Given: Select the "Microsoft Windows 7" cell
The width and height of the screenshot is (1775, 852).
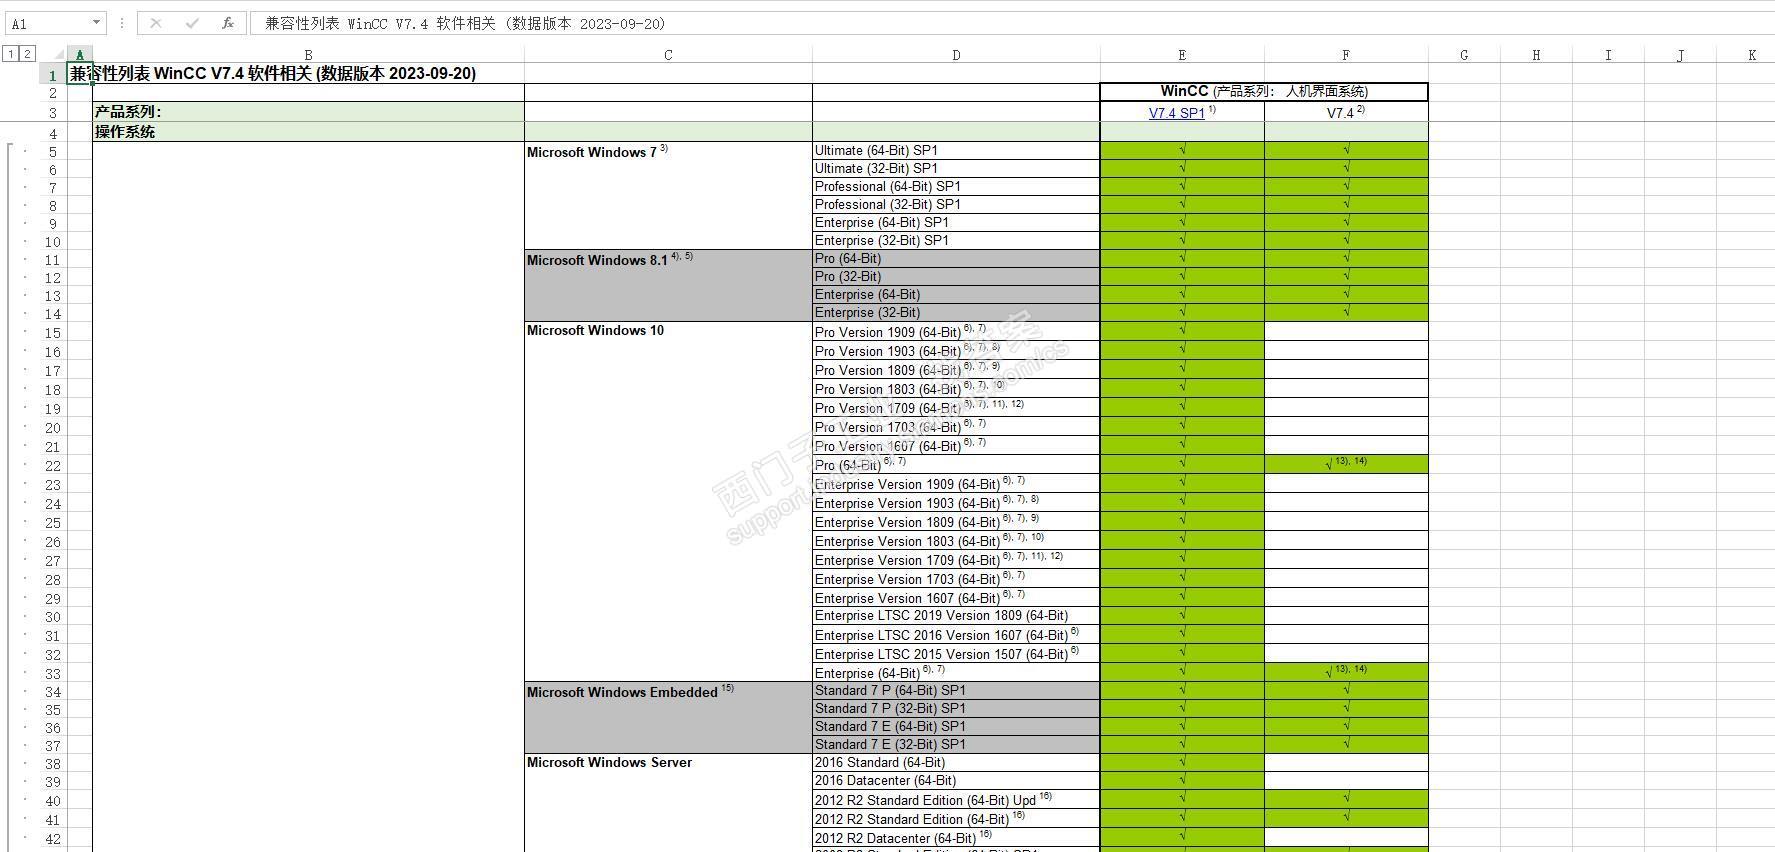Looking at the screenshot, I should click(x=668, y=195).
